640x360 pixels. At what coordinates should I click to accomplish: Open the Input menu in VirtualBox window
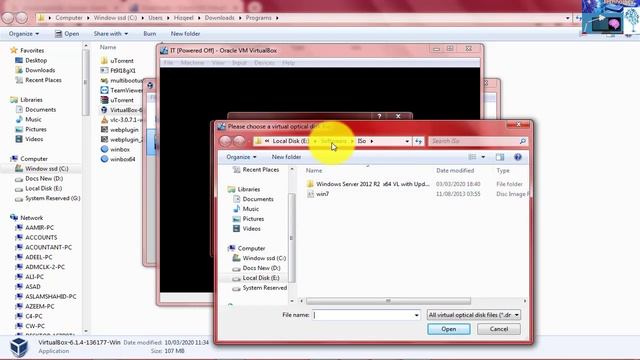(x=239, y=62)
